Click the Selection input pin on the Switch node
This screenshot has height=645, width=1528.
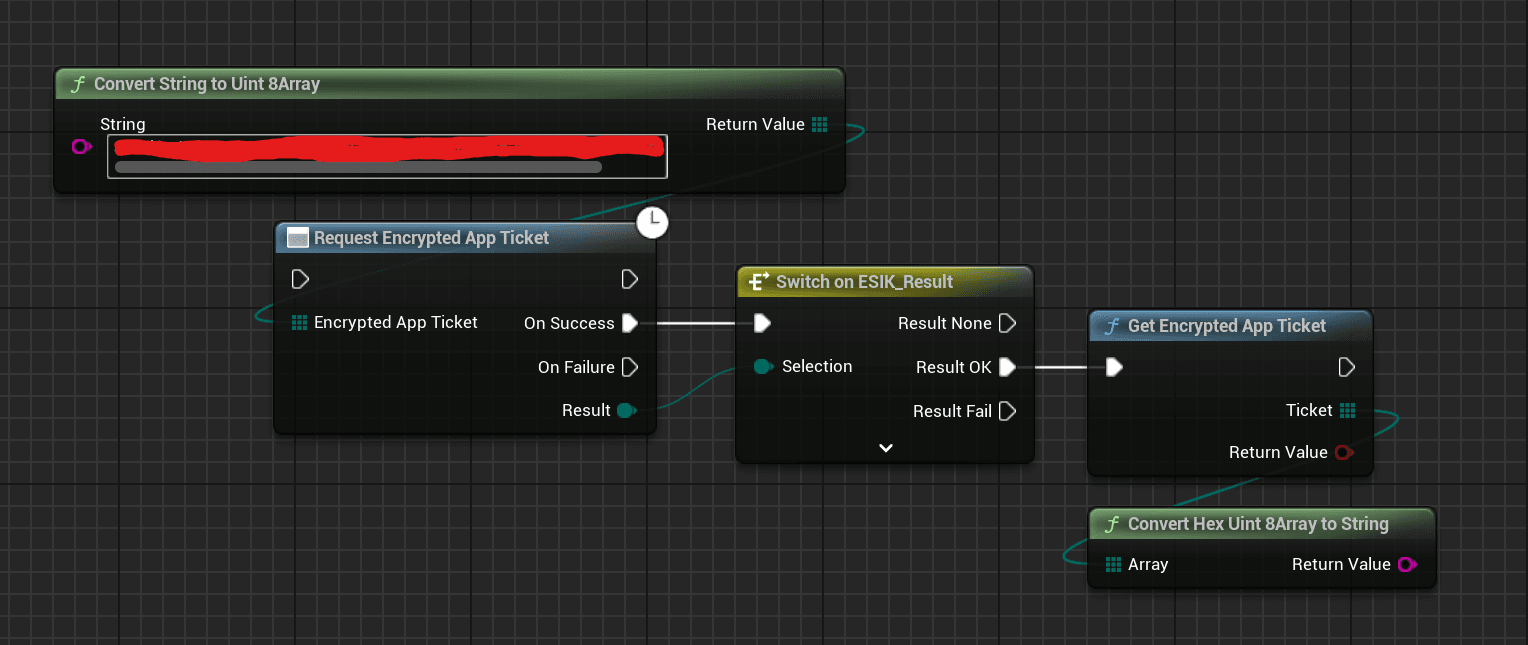tap(763, 366)
